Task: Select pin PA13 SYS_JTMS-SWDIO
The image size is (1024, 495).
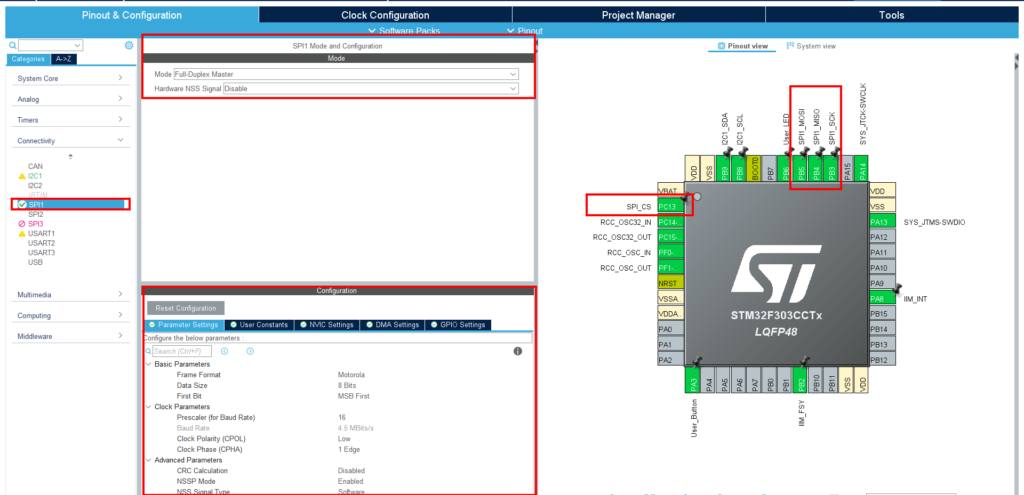Action: click(882, 222)
